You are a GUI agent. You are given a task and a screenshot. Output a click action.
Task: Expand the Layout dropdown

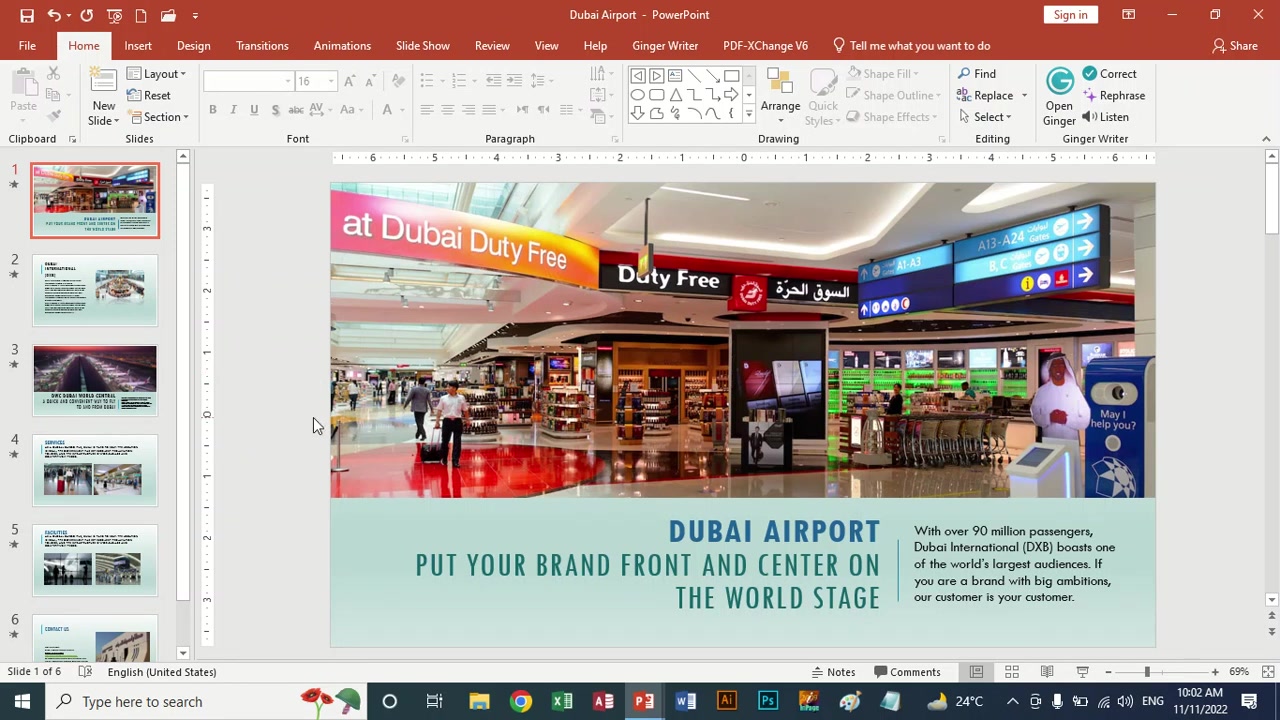coord(157,74)
